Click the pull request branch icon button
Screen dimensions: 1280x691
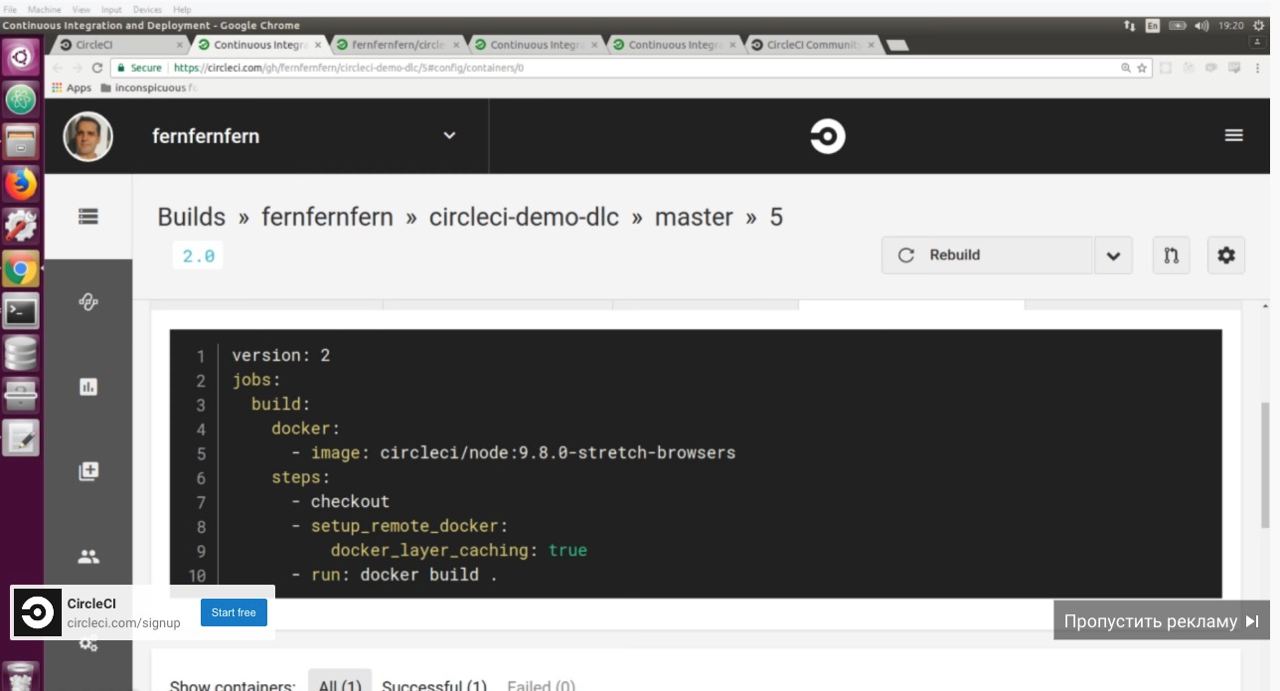1171,255
